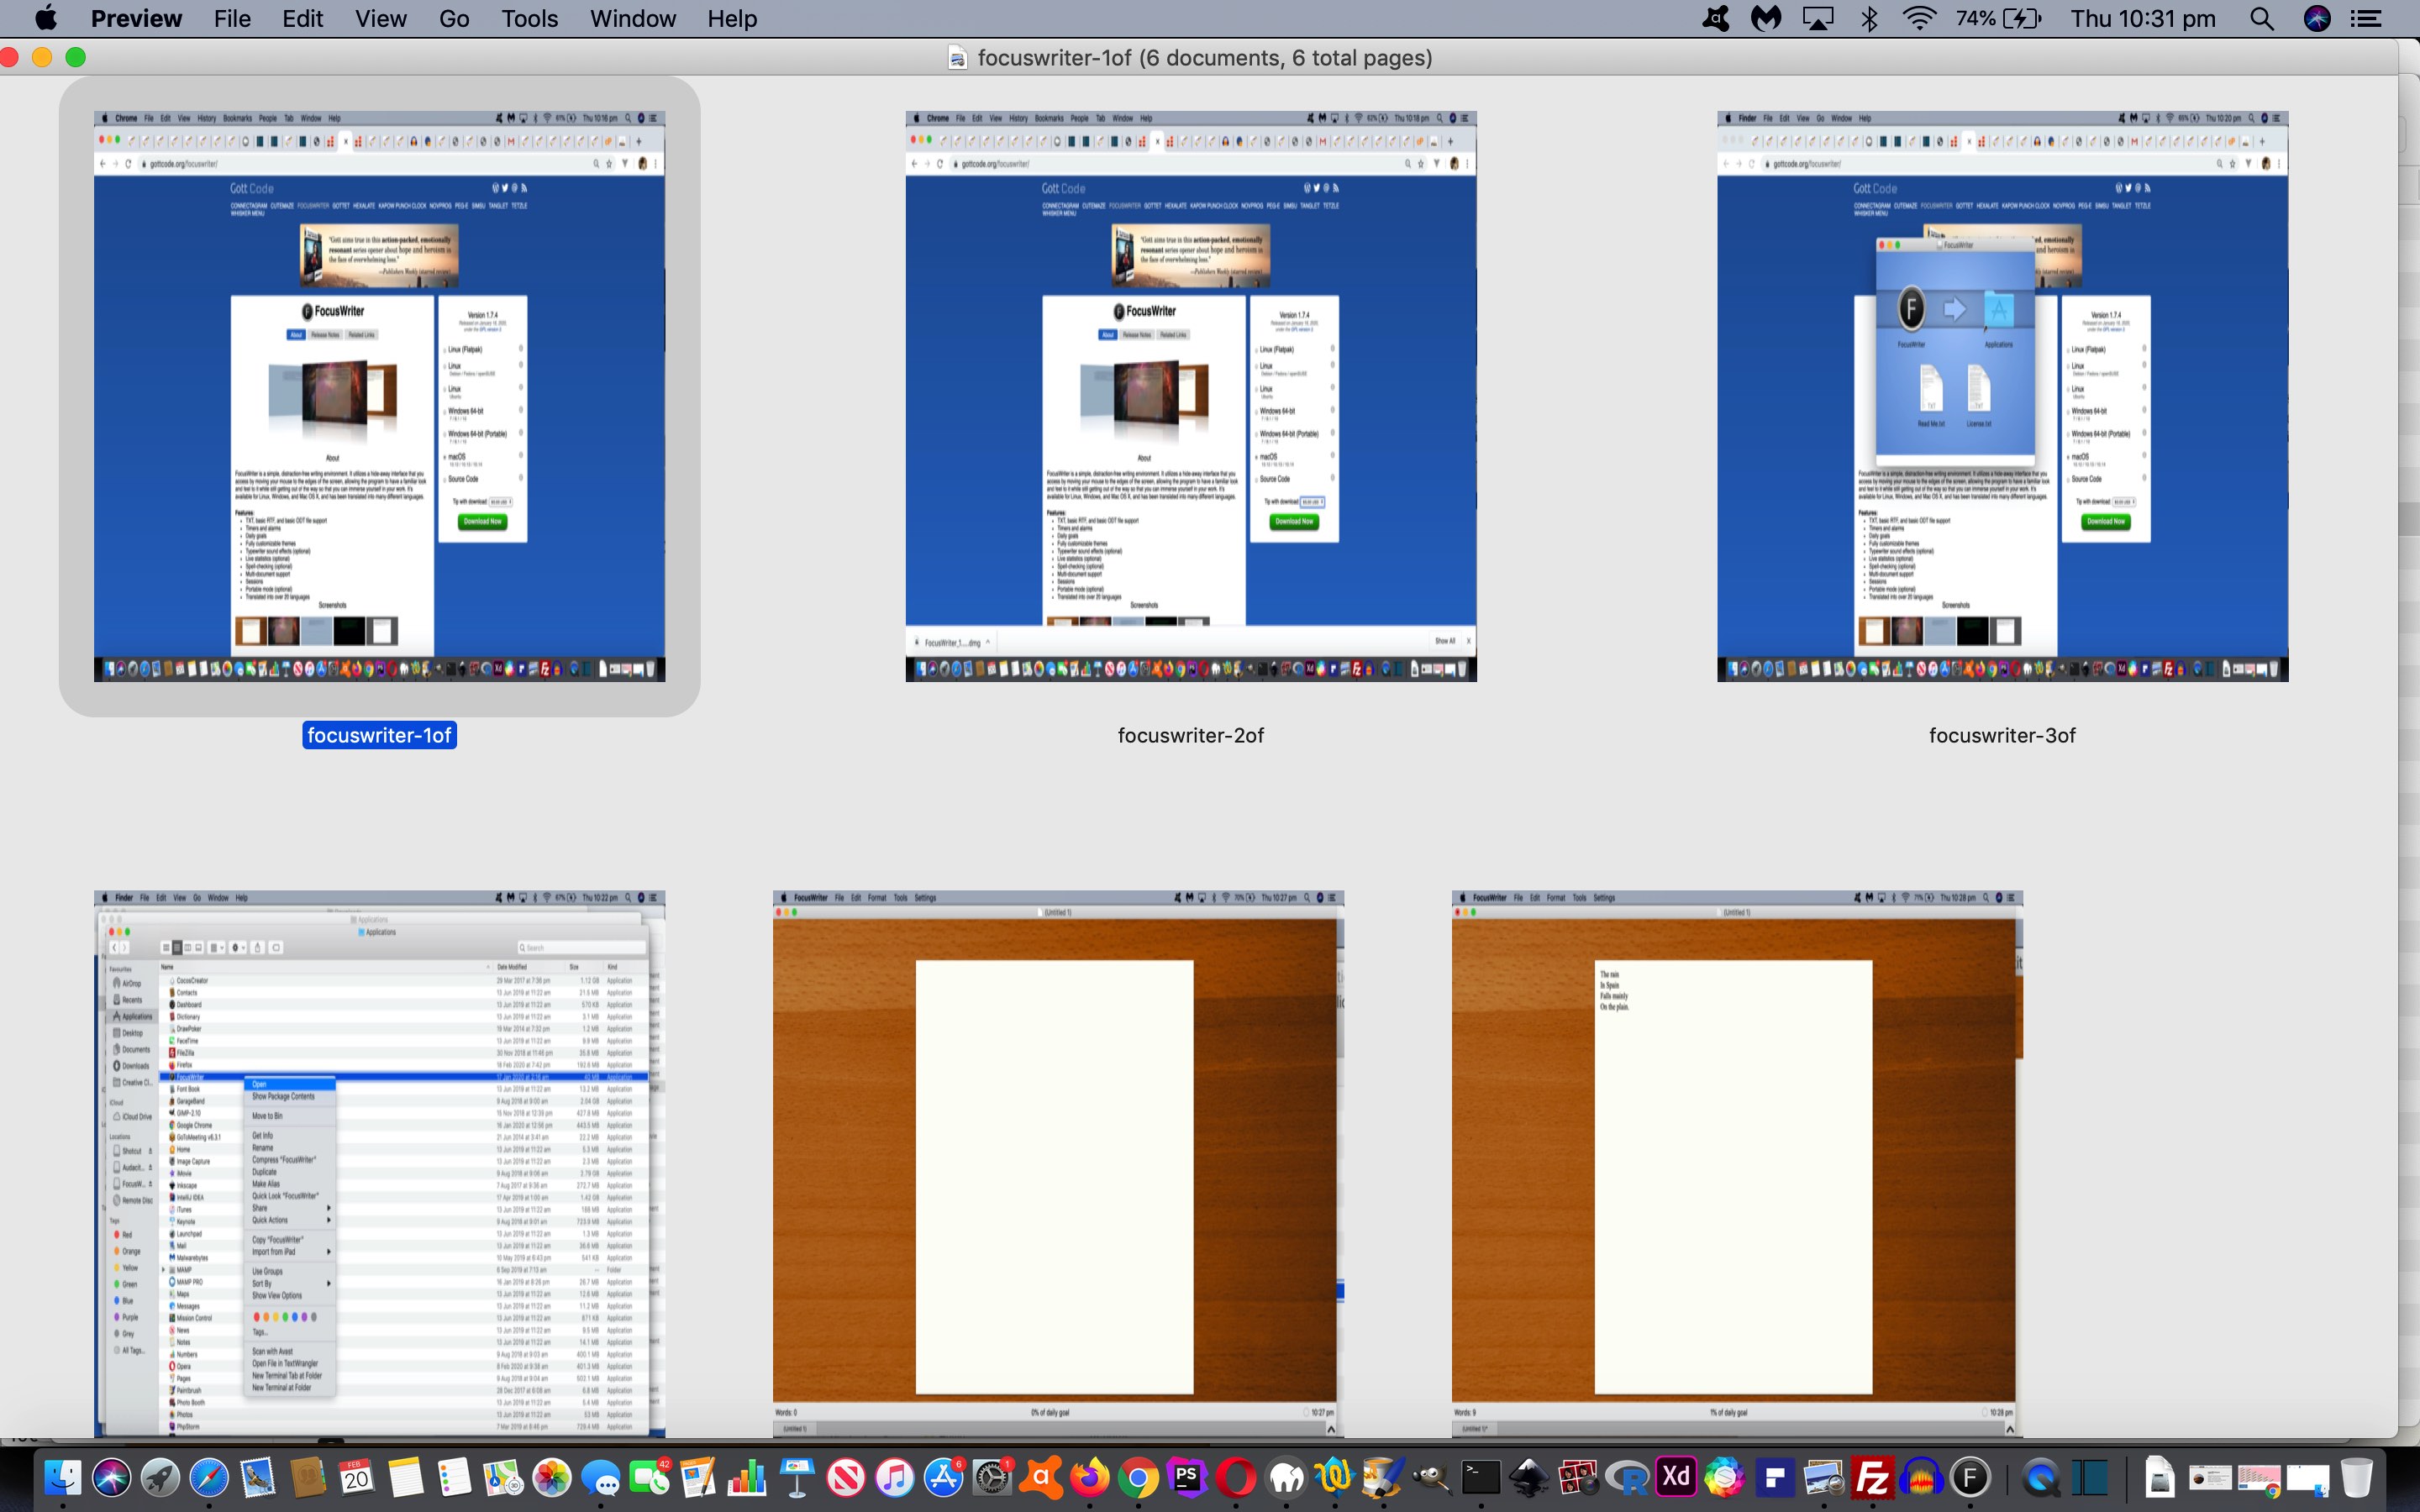Open FocusWriter from the Dock
Screen dimensions: 2420x1512
click(x=1971, y=1477)
